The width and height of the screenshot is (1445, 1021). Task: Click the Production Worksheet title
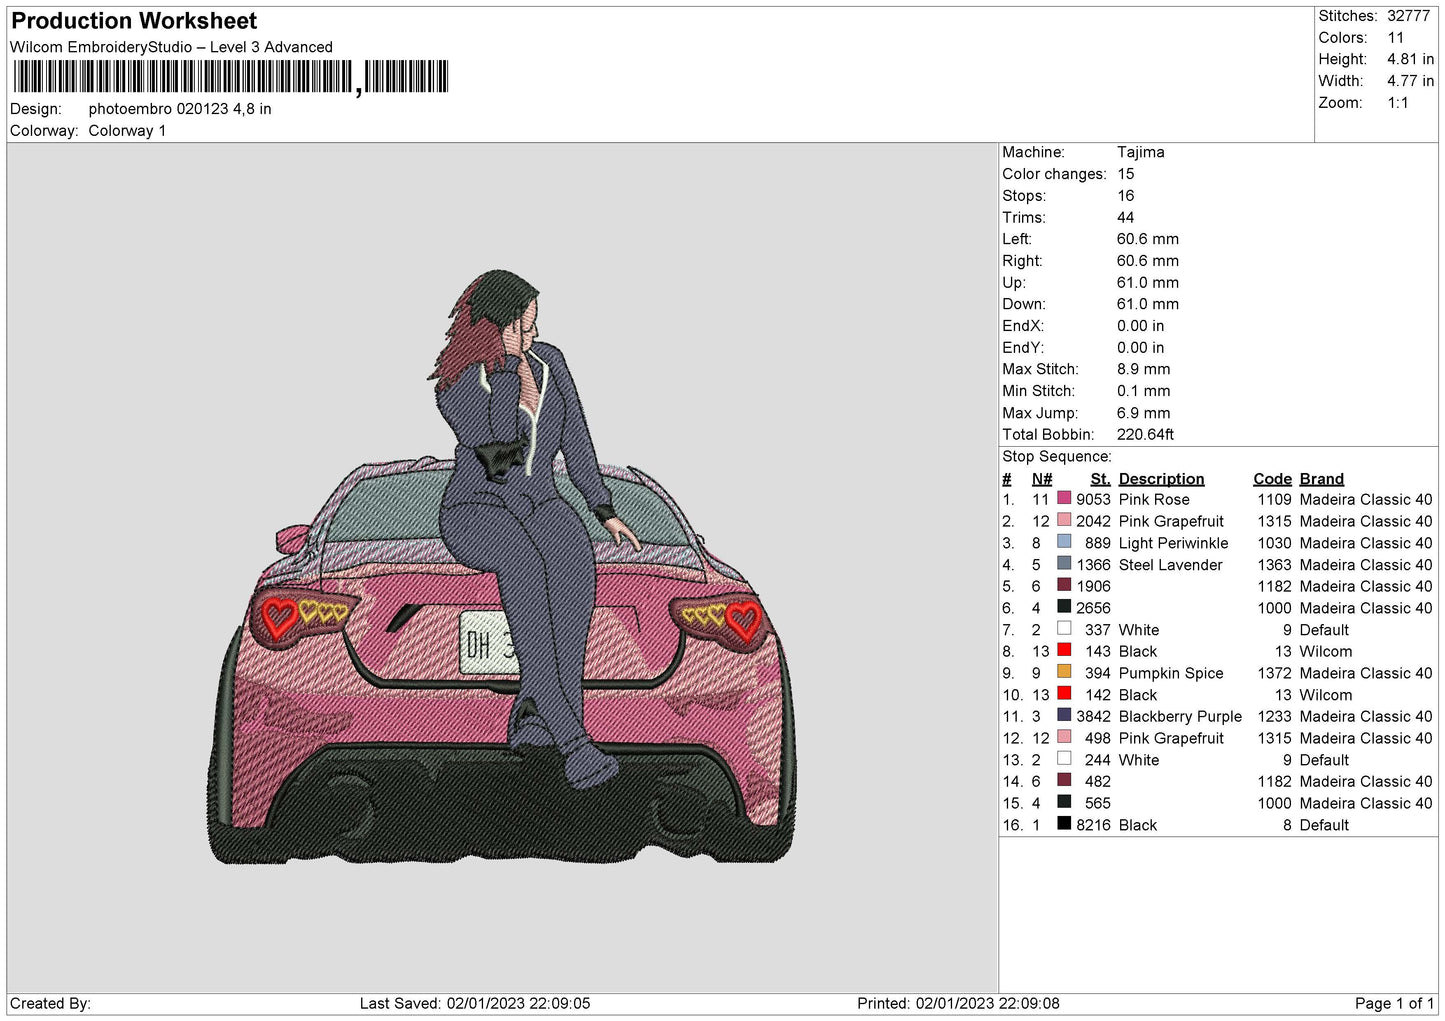134,21
